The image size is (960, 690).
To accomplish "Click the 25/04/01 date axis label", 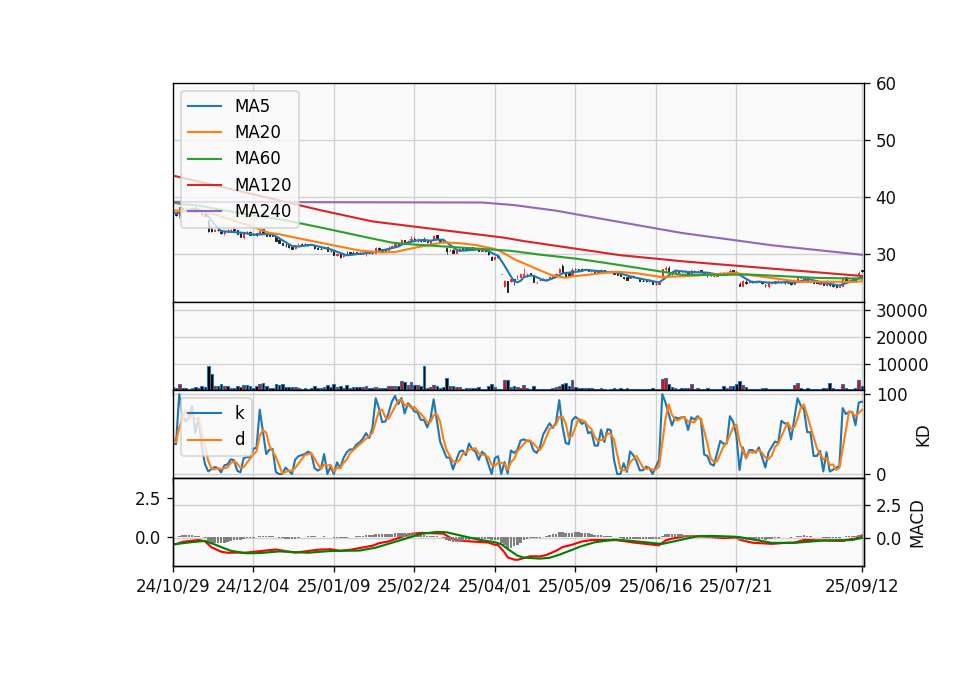I will point(495,586).
